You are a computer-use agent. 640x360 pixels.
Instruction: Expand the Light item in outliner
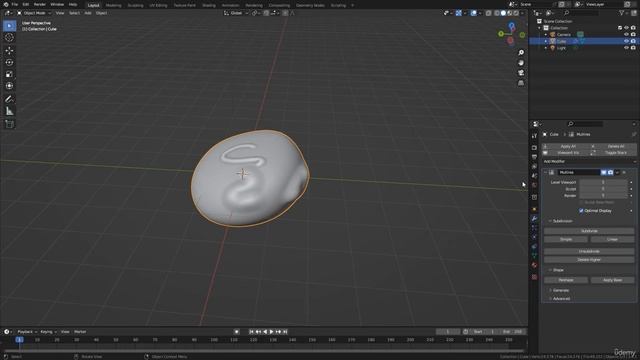click(546, 48)
